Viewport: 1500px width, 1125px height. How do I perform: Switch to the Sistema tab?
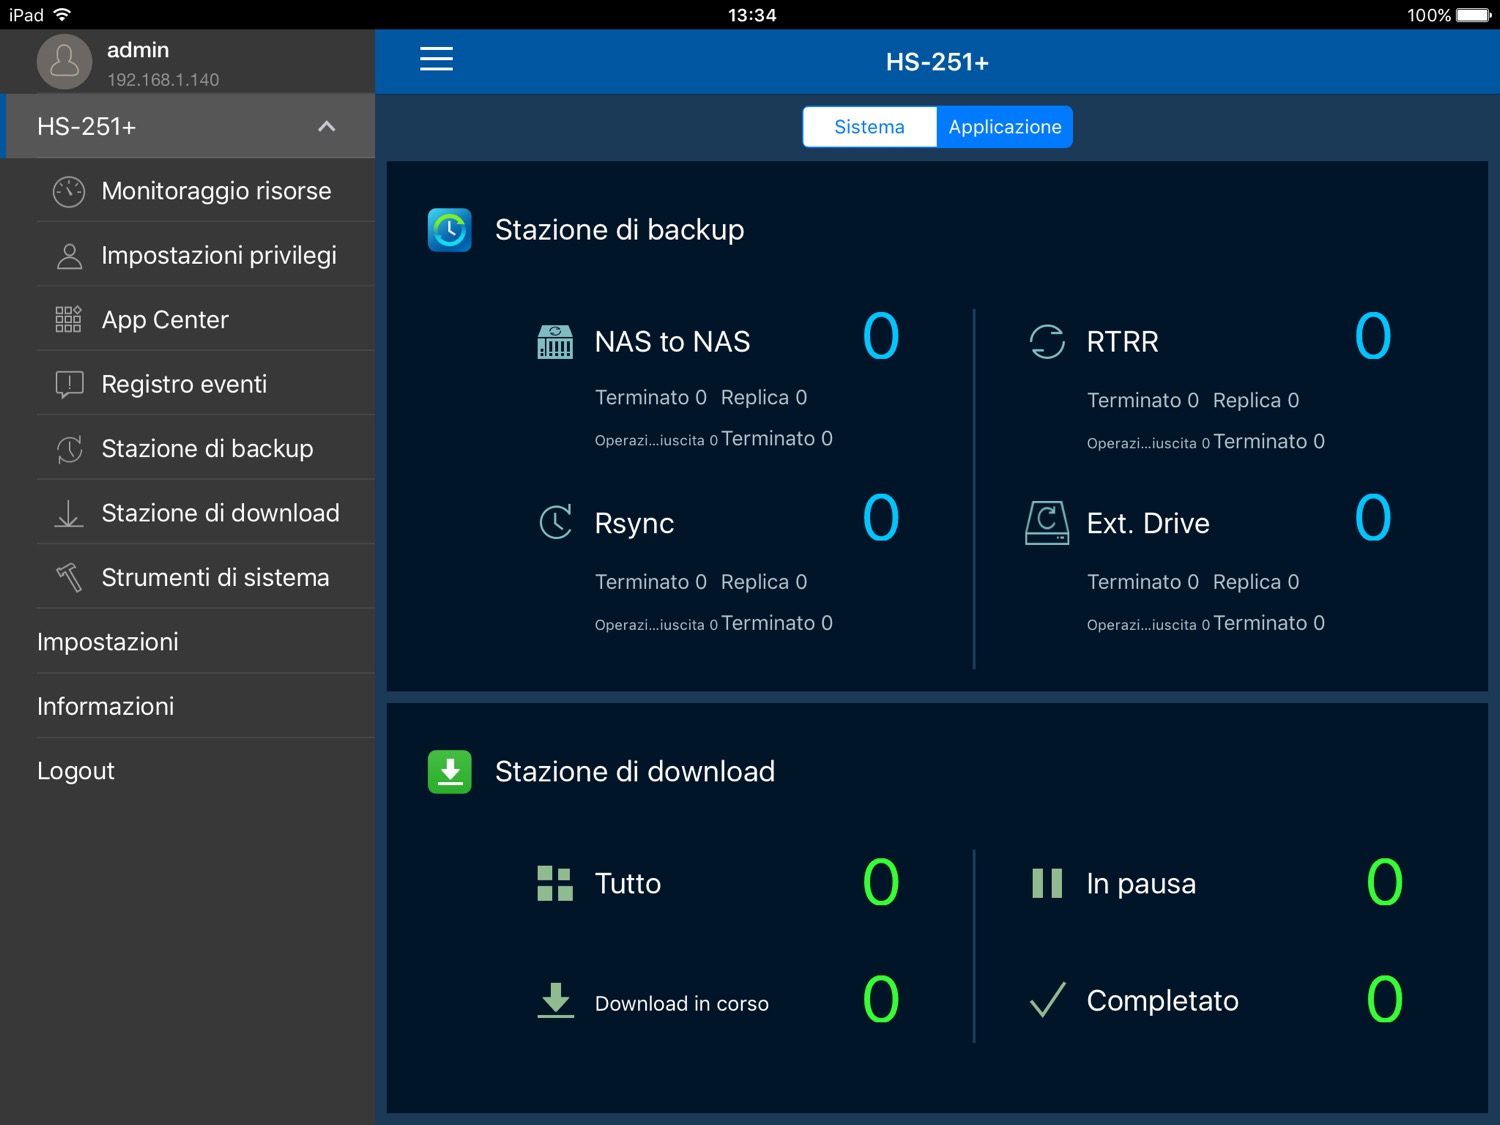pyautogui.click(x=869, y=127)
